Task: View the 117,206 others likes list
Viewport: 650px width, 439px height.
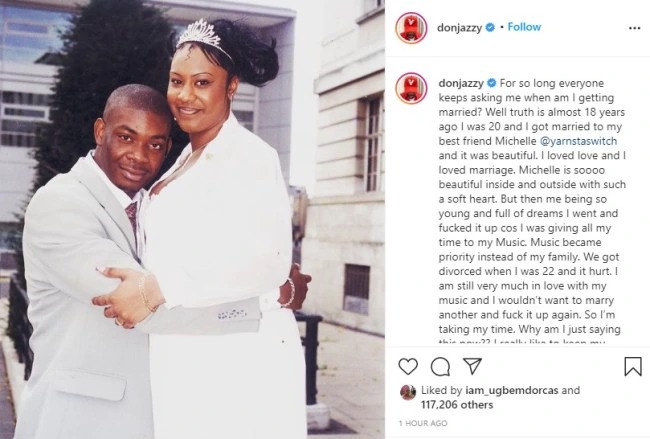Action: [457, 405]
